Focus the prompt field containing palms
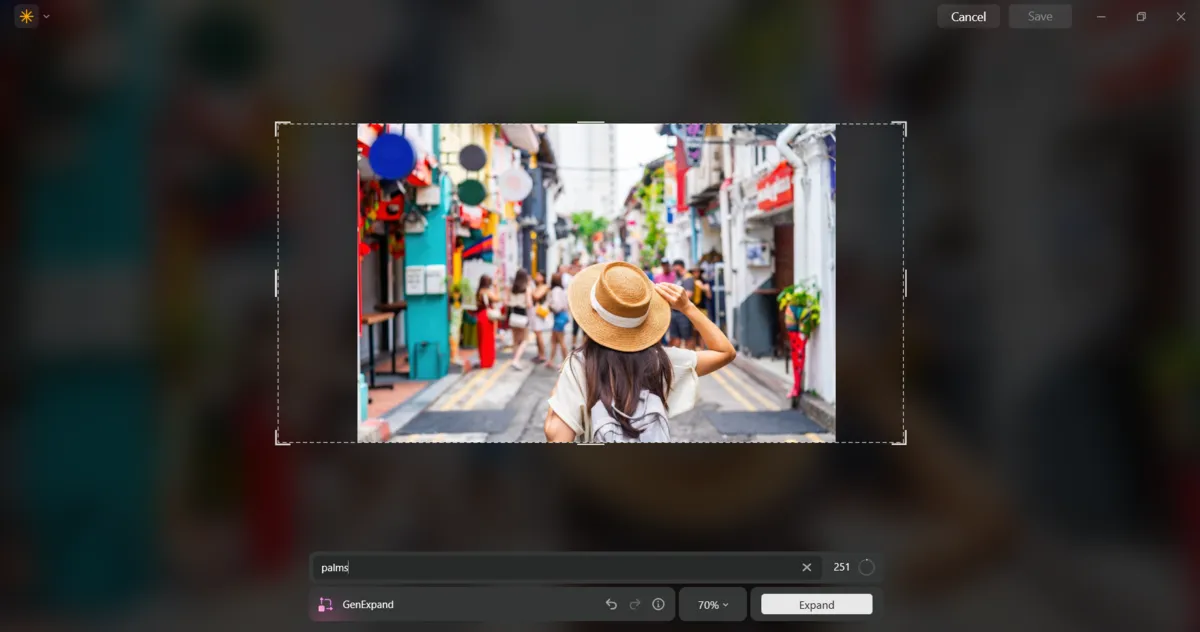 point(560,567)
